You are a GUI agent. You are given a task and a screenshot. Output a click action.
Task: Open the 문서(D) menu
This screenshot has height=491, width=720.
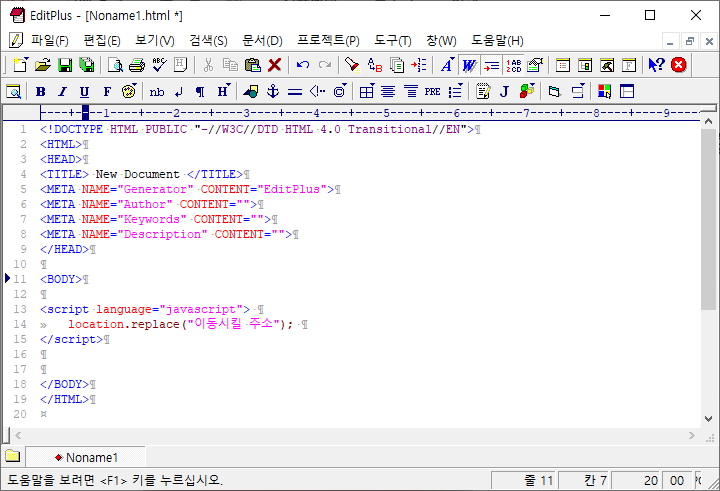pyautogui.click(x=262, y=41)
